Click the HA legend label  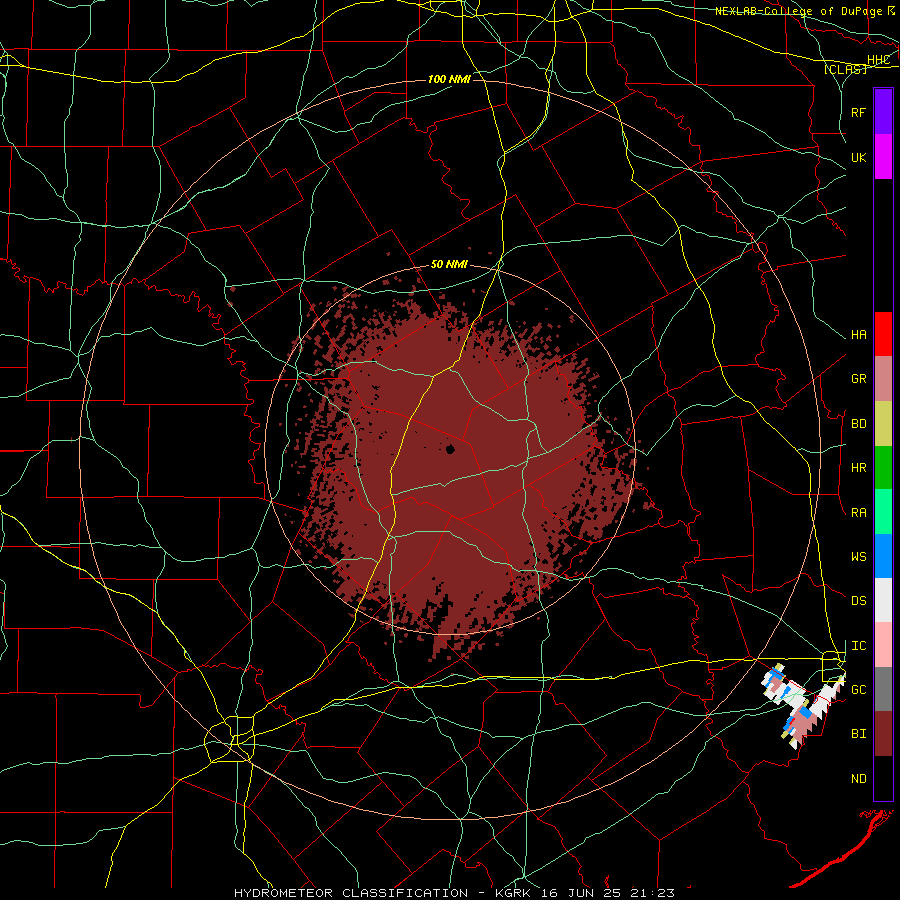[858, 335]
